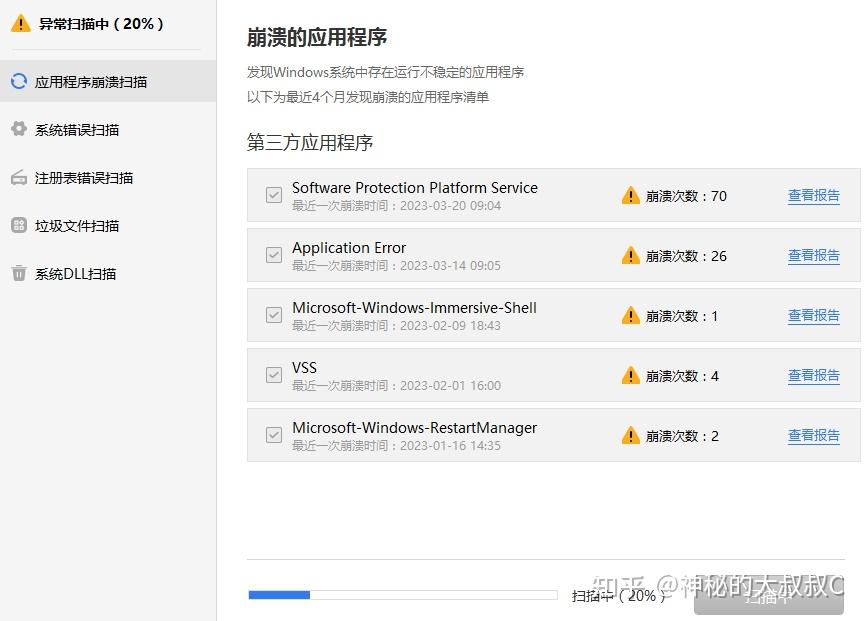
Task: Toggle Software Protection Platform Service checkbox
Action: pyautogui.click(x=273, y=196)
